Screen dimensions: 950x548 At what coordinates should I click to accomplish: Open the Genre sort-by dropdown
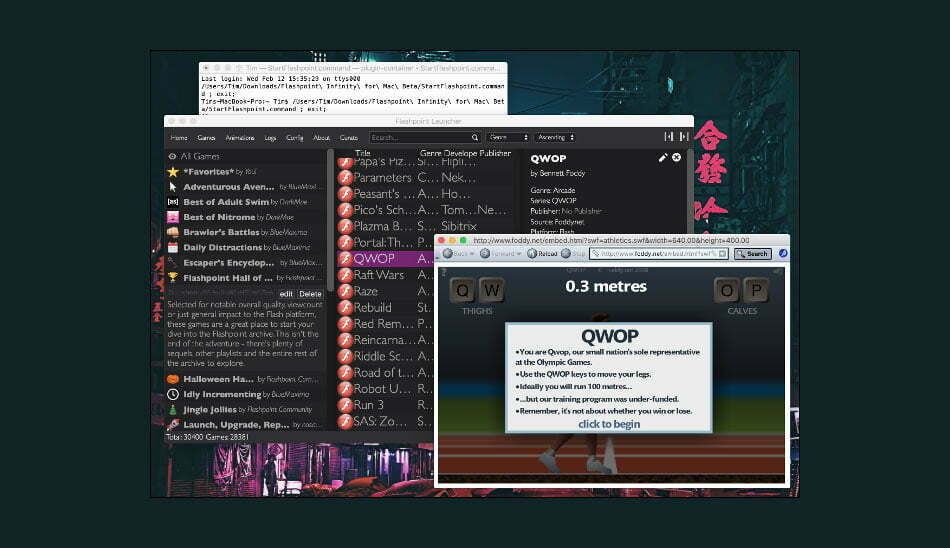[508, 138]
